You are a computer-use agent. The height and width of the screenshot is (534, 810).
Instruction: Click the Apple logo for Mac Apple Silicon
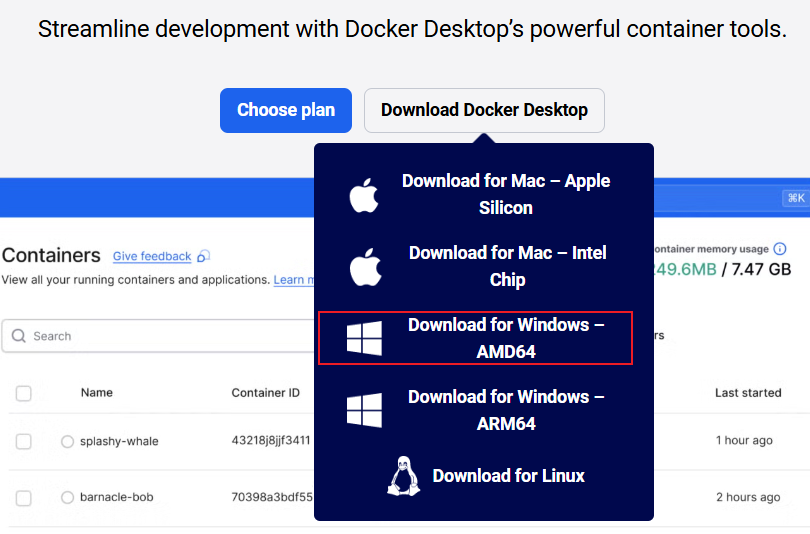click(x=364, y=195)
